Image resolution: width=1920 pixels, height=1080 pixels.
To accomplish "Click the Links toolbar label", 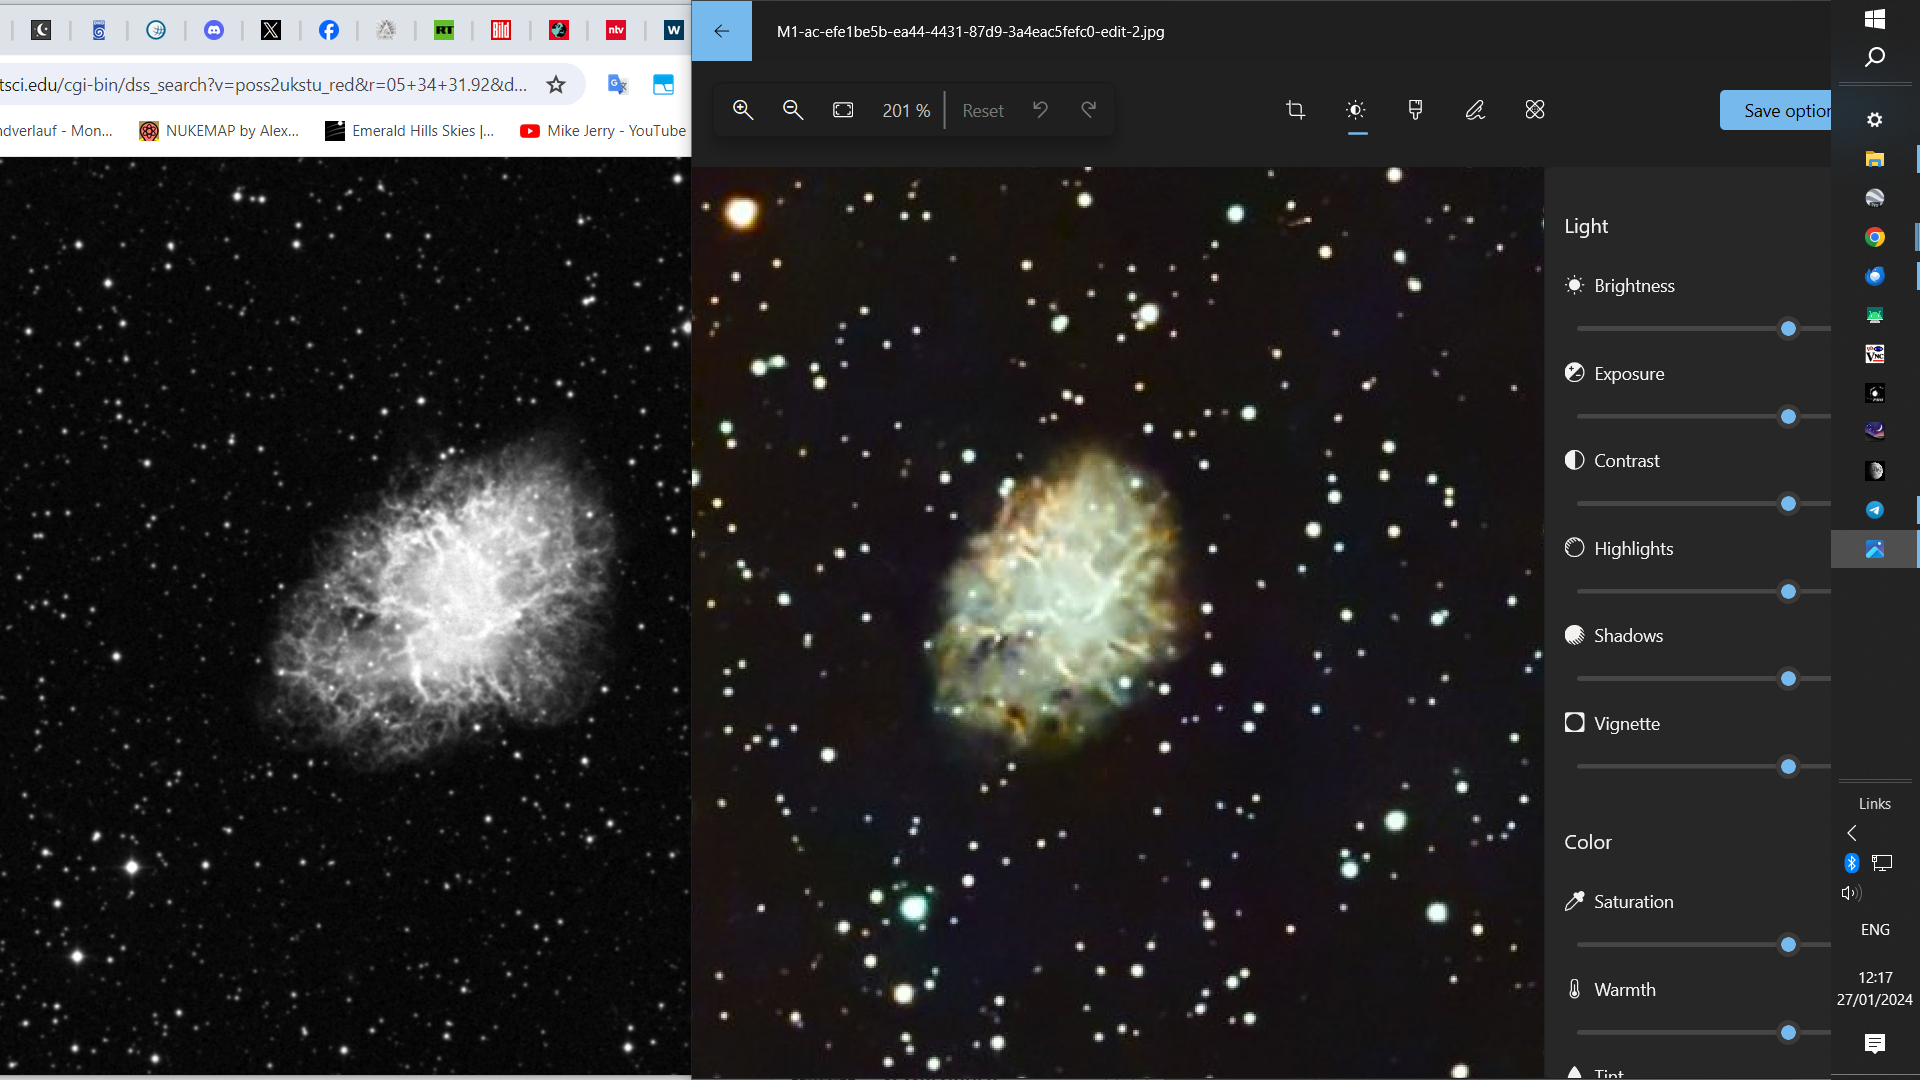I will pyautogui.click(x=1875, y=804).
